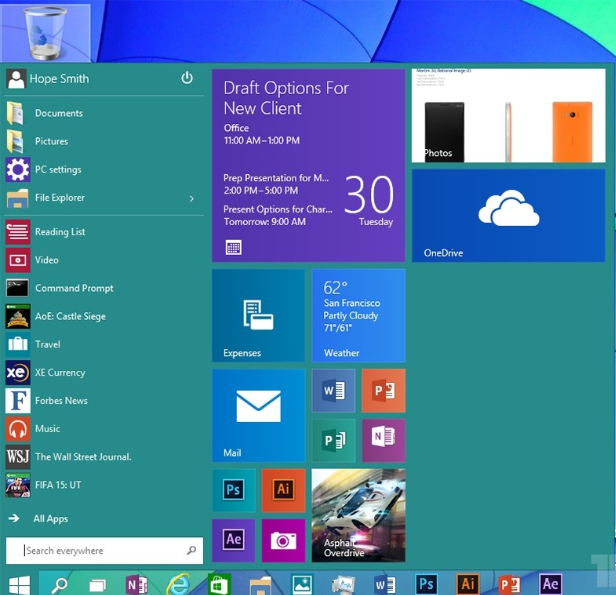Image resolution: width=616 pixels, height=595 pixels.
Task: Open the Weather tile showing San Francisco
Action: [x=358, y=315]
